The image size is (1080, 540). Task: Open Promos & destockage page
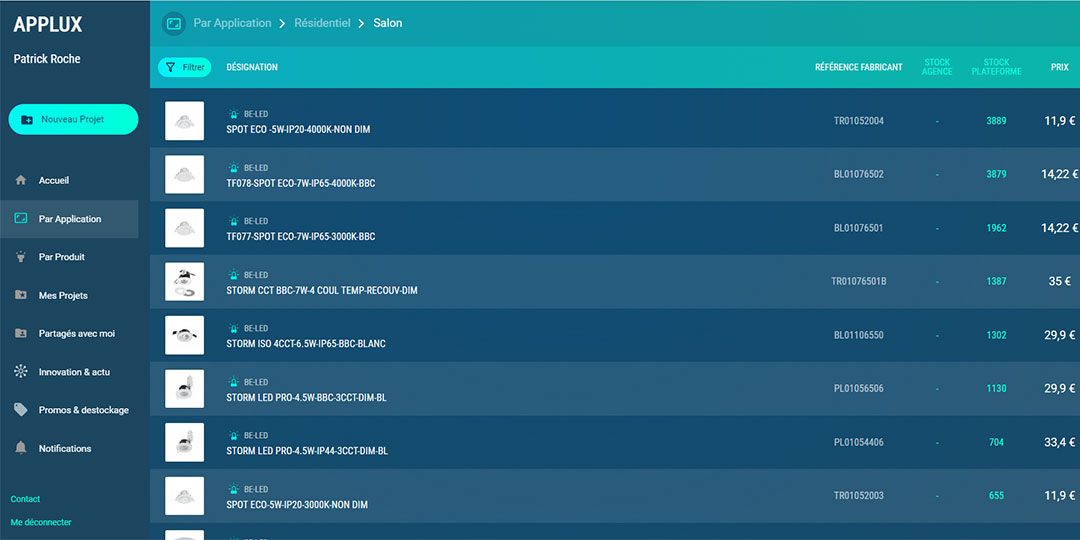coord(69,410)
